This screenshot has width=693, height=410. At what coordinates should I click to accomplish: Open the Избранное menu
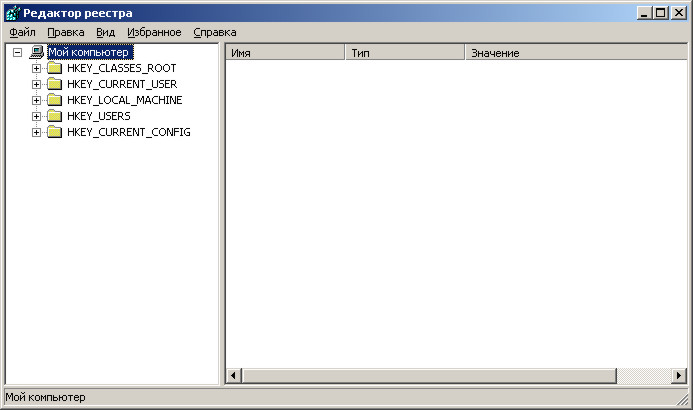(x=154, y=32)
